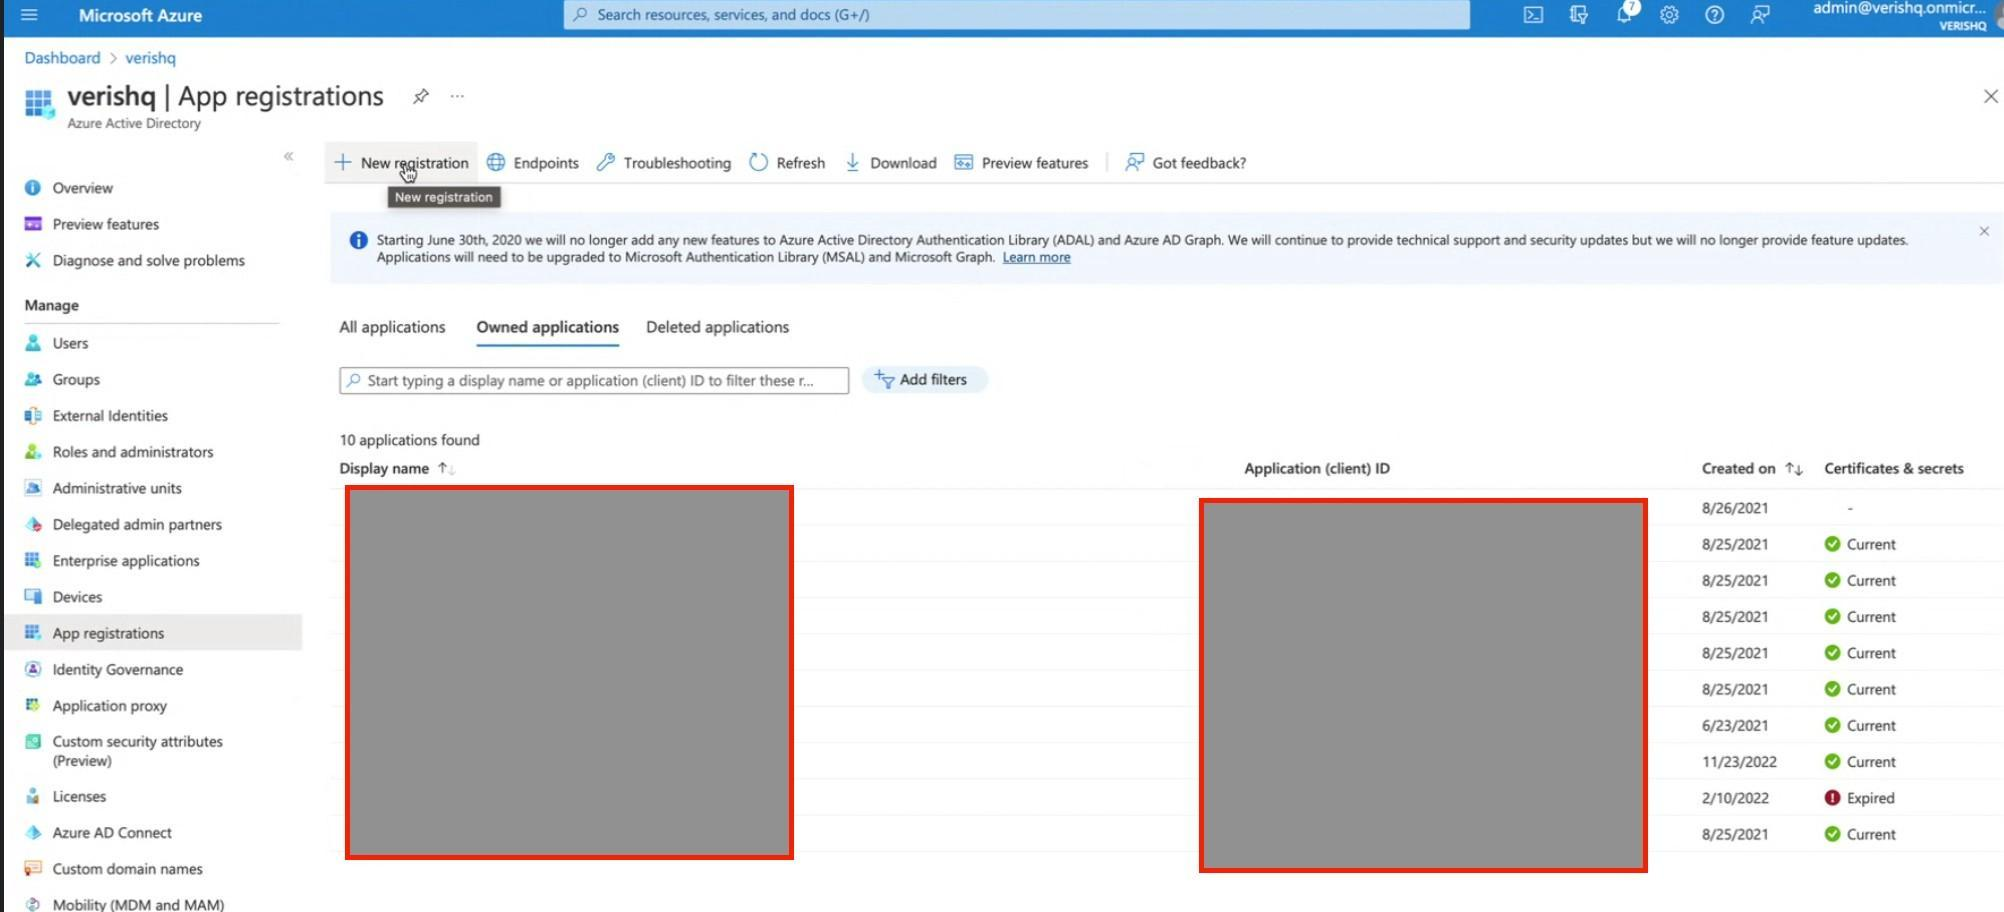
Task: Click the New registration button
Action: point(403,162)
